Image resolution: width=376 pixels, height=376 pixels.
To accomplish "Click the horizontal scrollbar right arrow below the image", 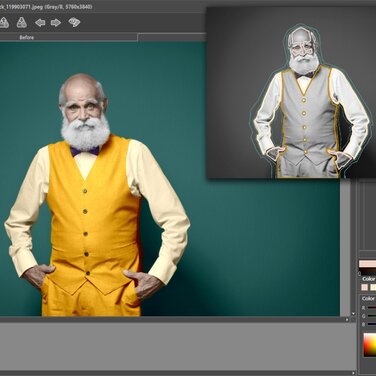I will pos(347,319).
